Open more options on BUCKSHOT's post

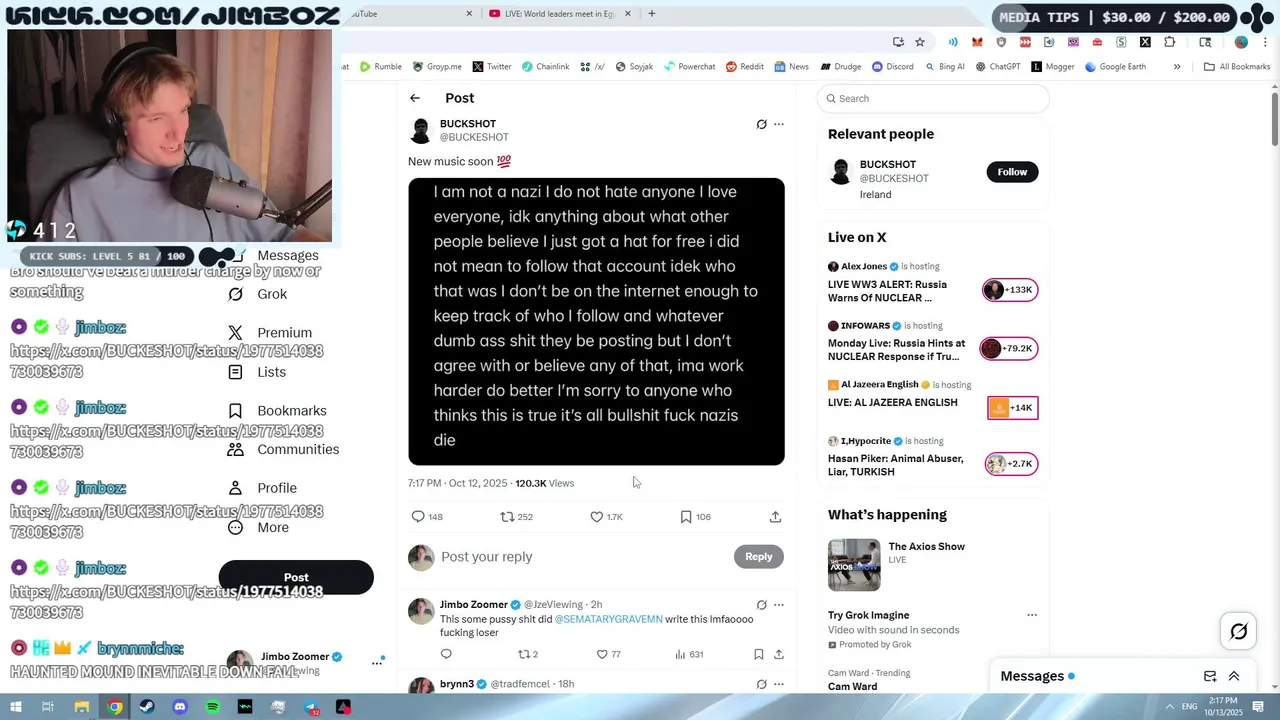[x=779, y=124]
